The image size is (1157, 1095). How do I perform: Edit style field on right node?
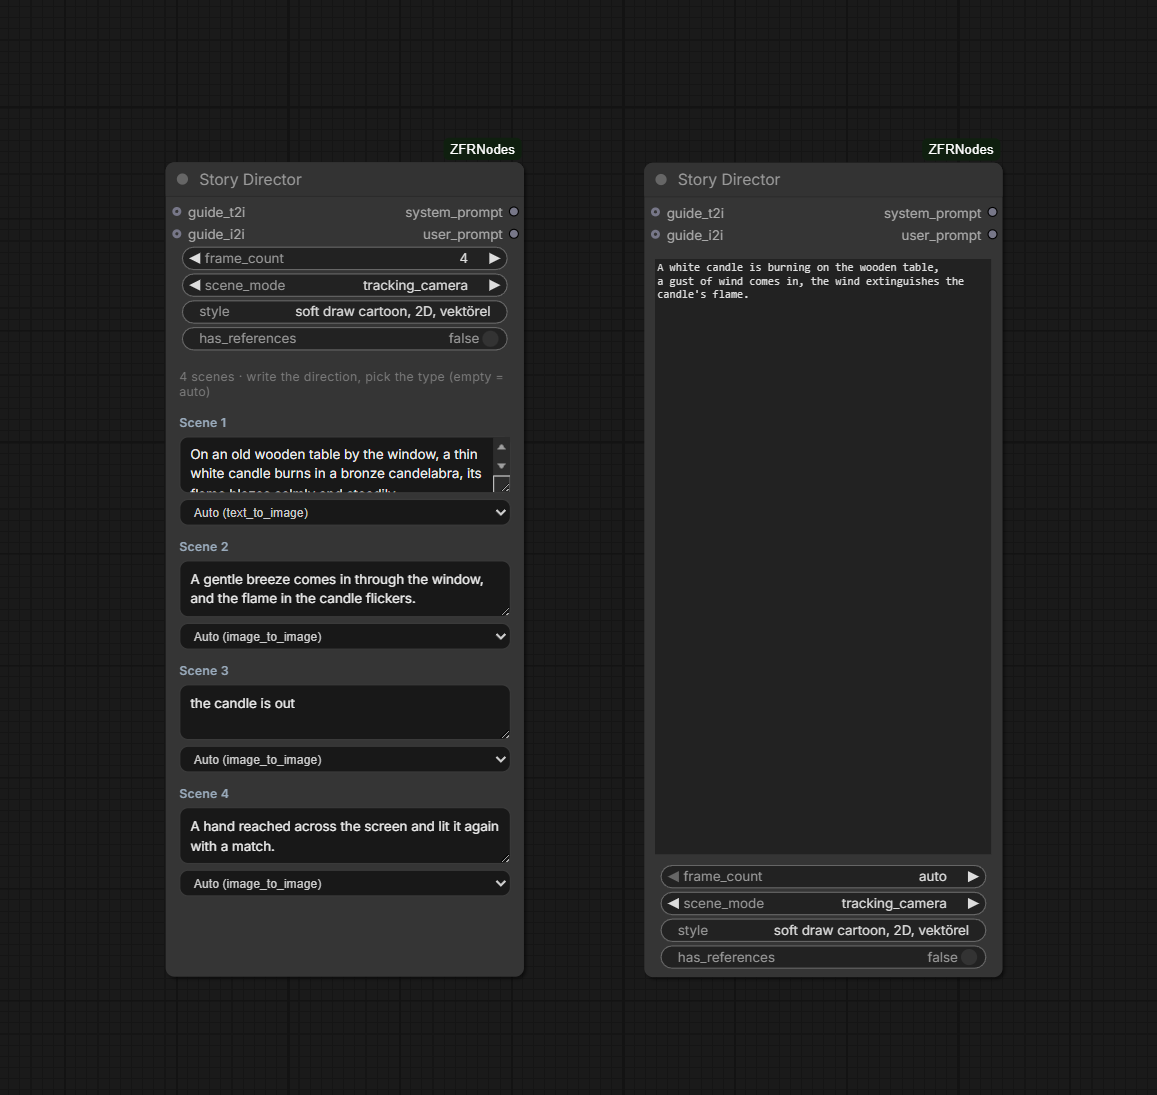pyautogui.click(x=823, y=930)
